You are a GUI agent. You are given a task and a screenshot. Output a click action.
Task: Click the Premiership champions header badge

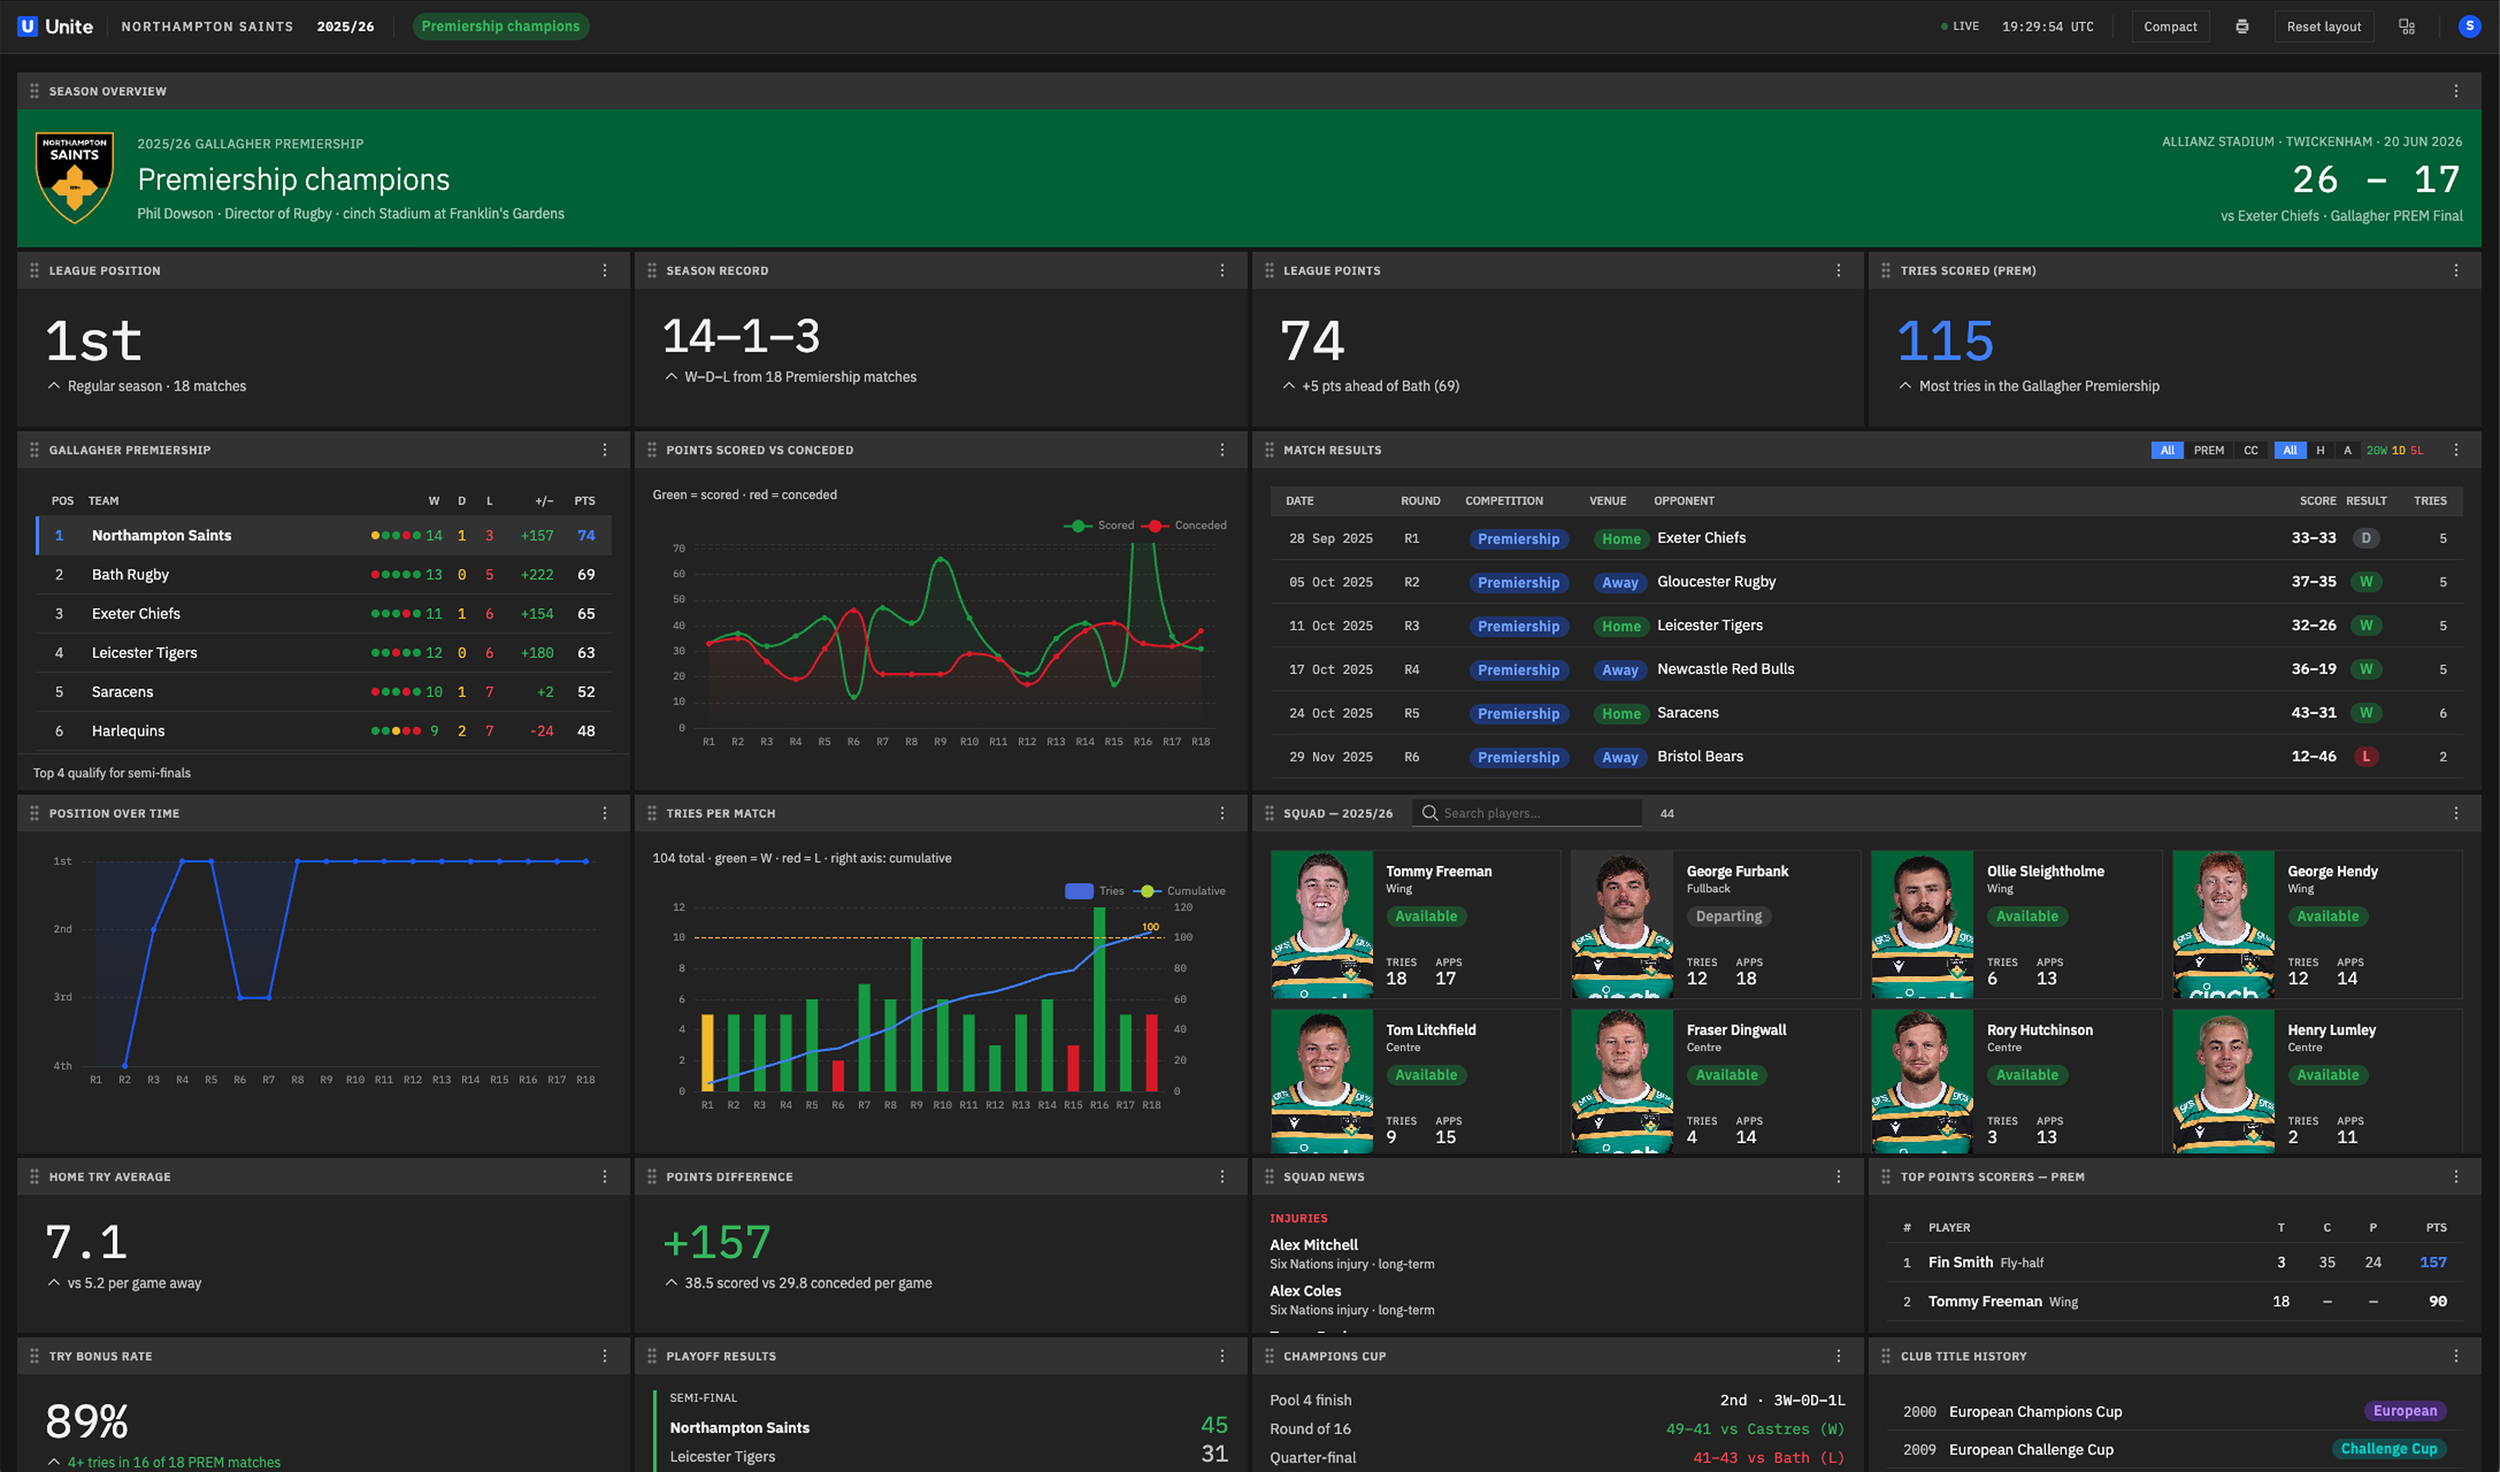[500, 26]
